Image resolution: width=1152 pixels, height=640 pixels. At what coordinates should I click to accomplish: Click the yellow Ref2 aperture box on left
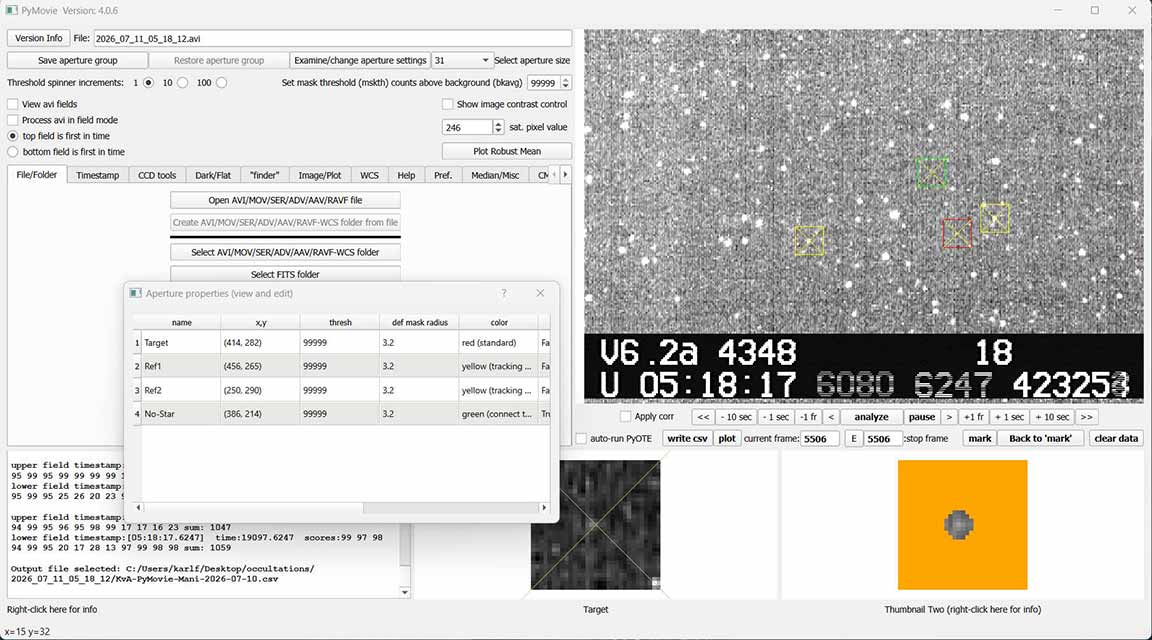809,241
